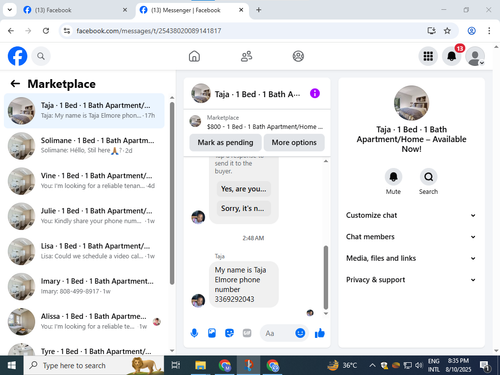Open the Imary conversation
The image size is (500, 375).
coord(84,286)
